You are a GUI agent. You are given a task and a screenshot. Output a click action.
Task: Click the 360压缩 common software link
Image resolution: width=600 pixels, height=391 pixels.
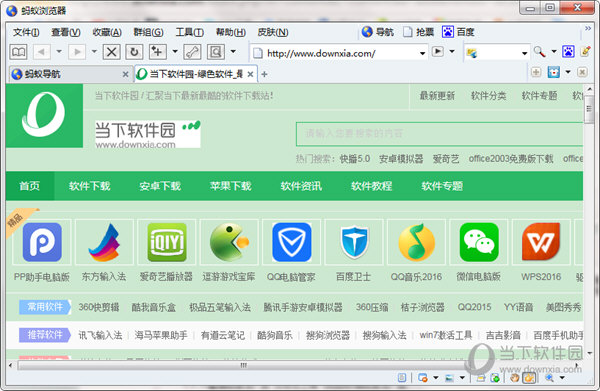point(372,307)
